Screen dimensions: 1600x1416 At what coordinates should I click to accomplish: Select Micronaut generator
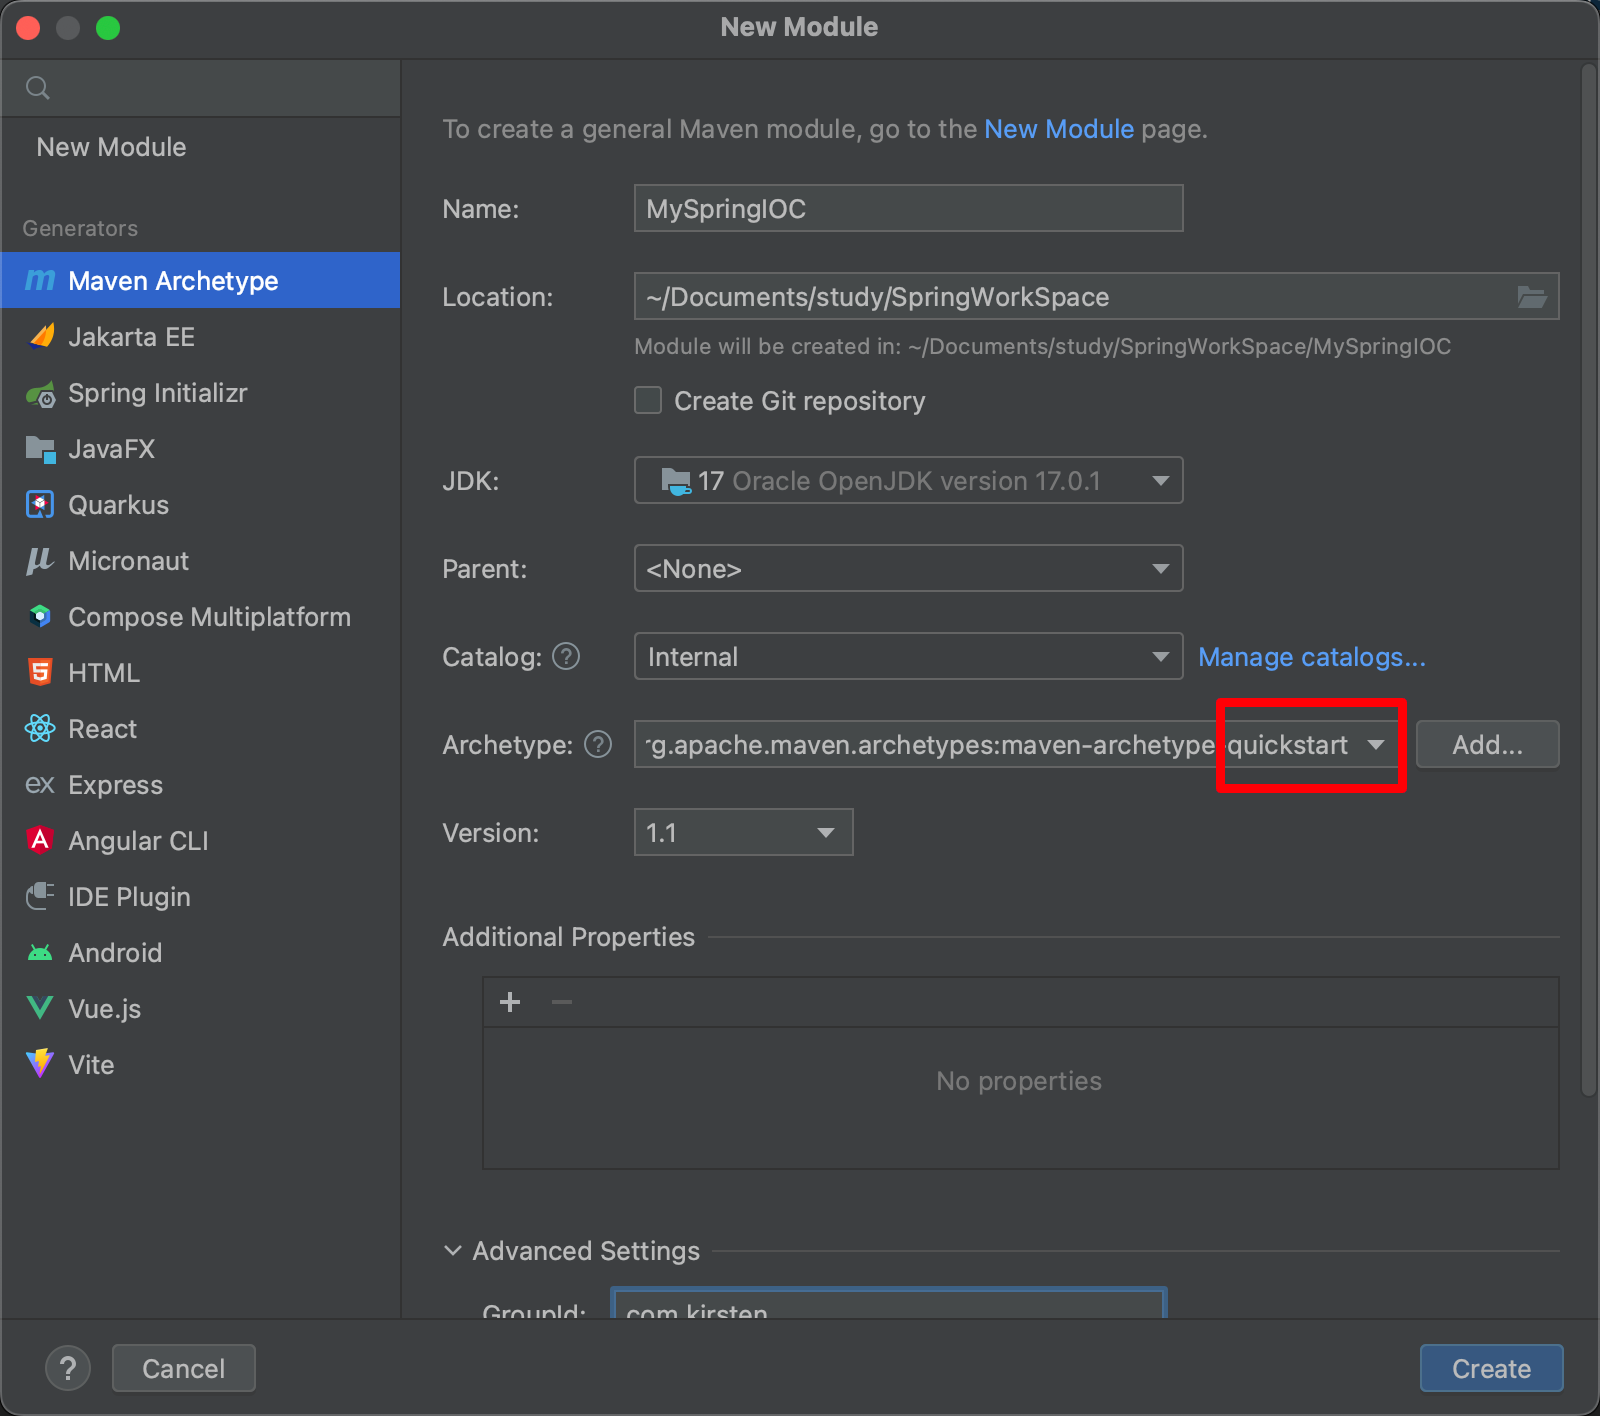coord(200,560)
